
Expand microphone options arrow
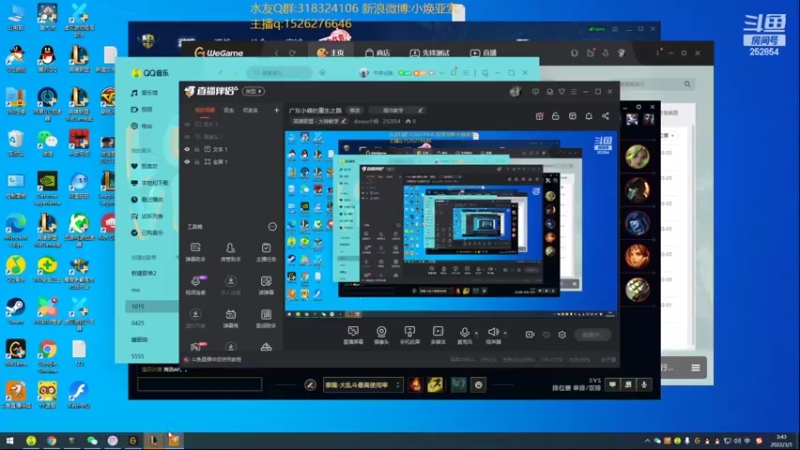(477, 333)
